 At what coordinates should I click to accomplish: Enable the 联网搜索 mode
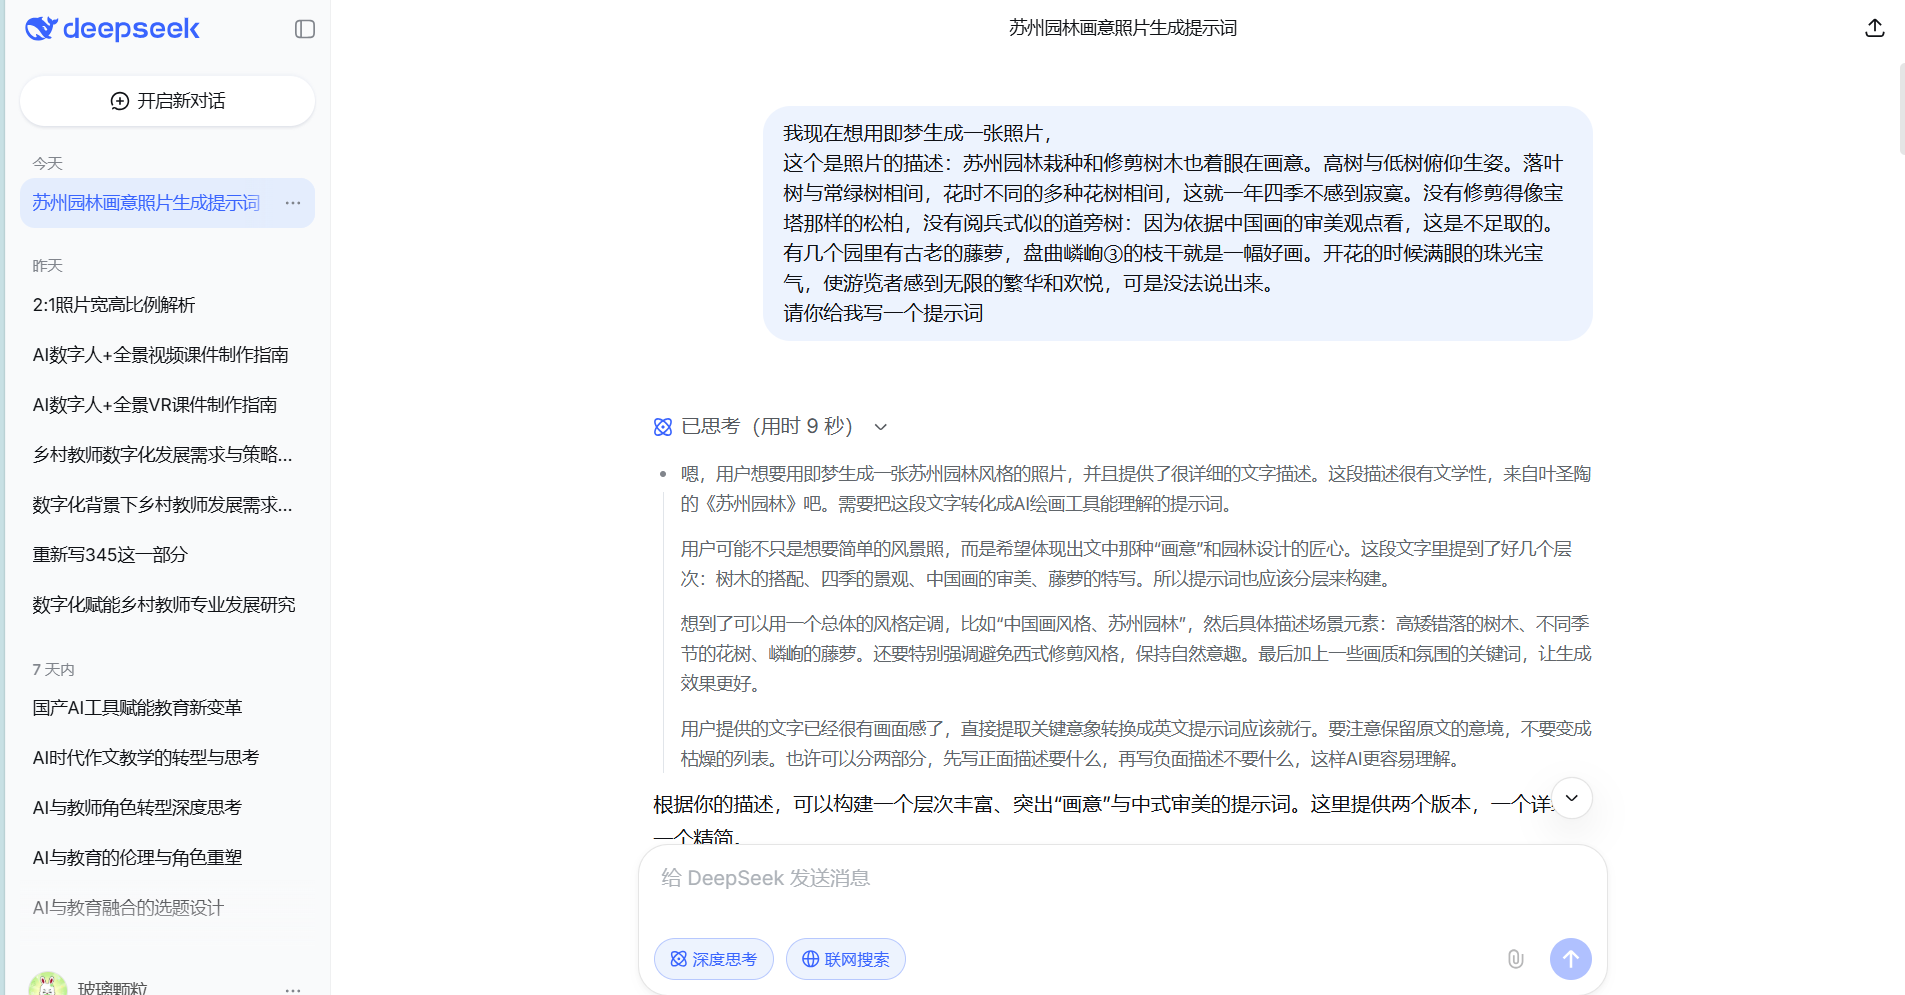[x=845, y=959]
